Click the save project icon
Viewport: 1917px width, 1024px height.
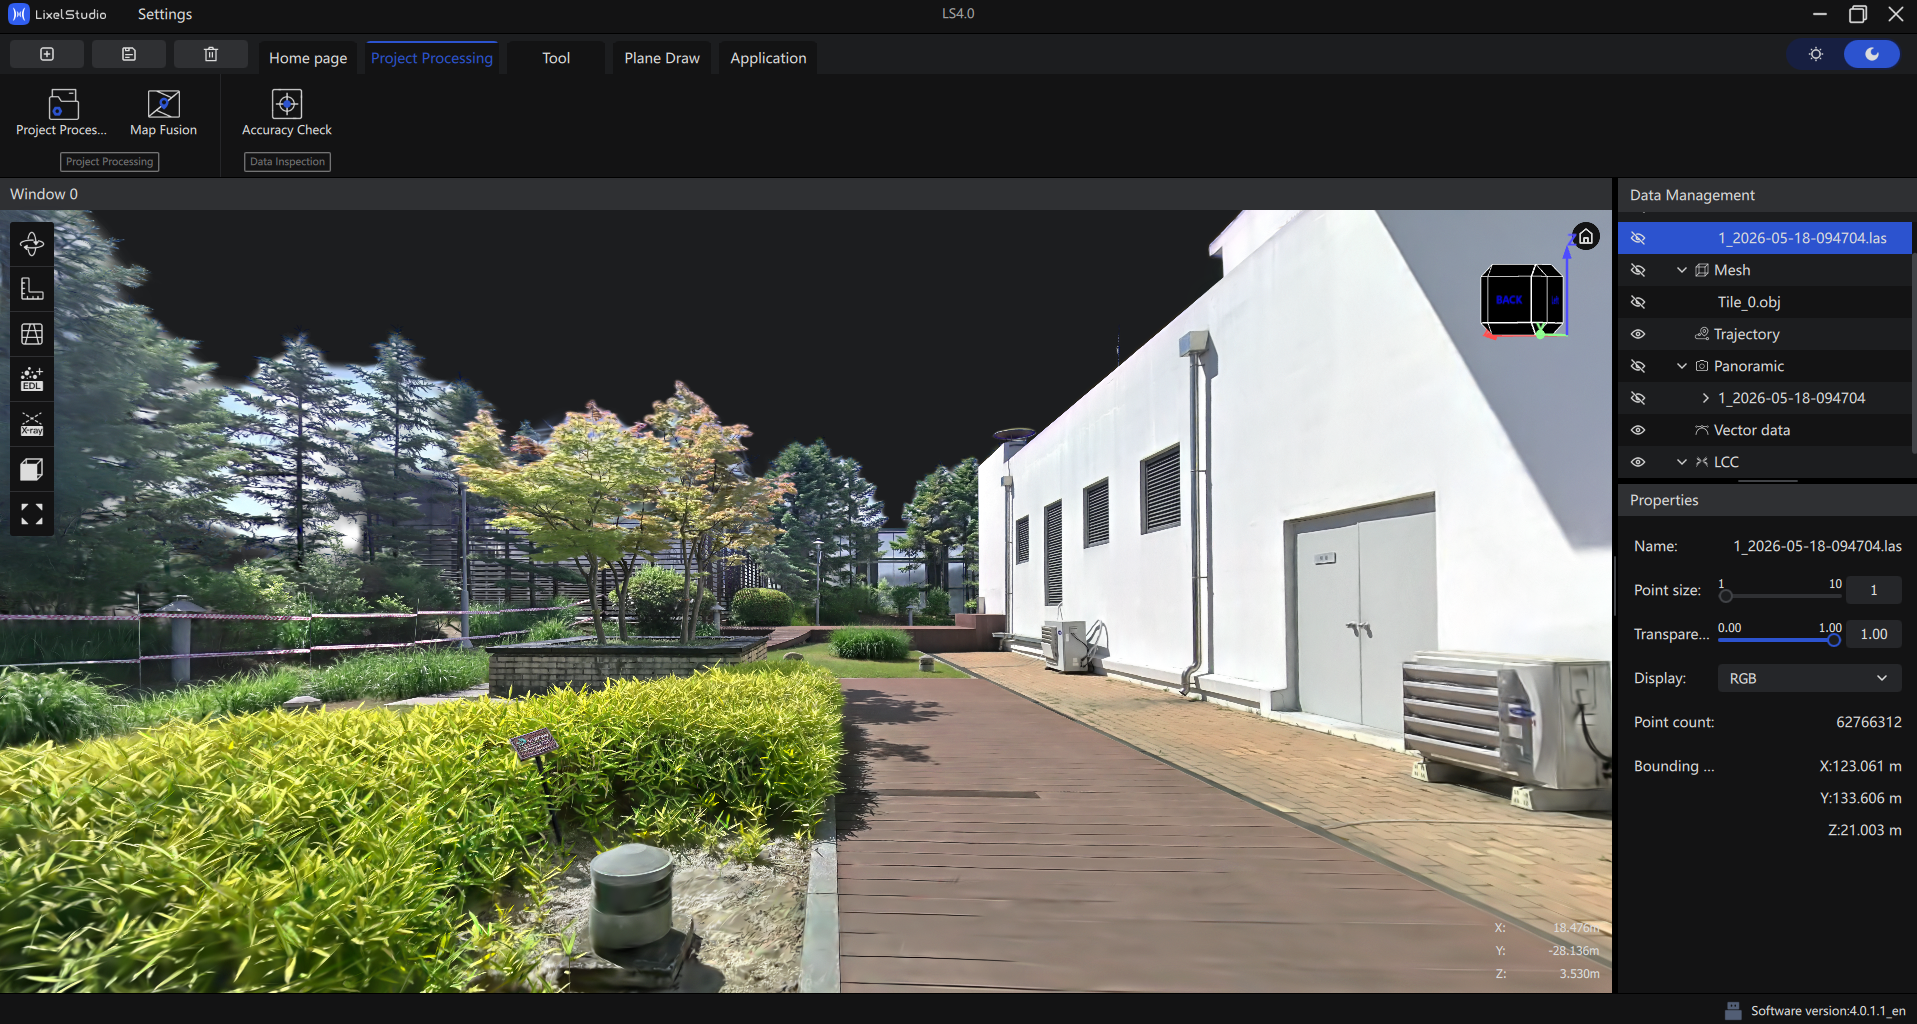[x=129, y=54]
